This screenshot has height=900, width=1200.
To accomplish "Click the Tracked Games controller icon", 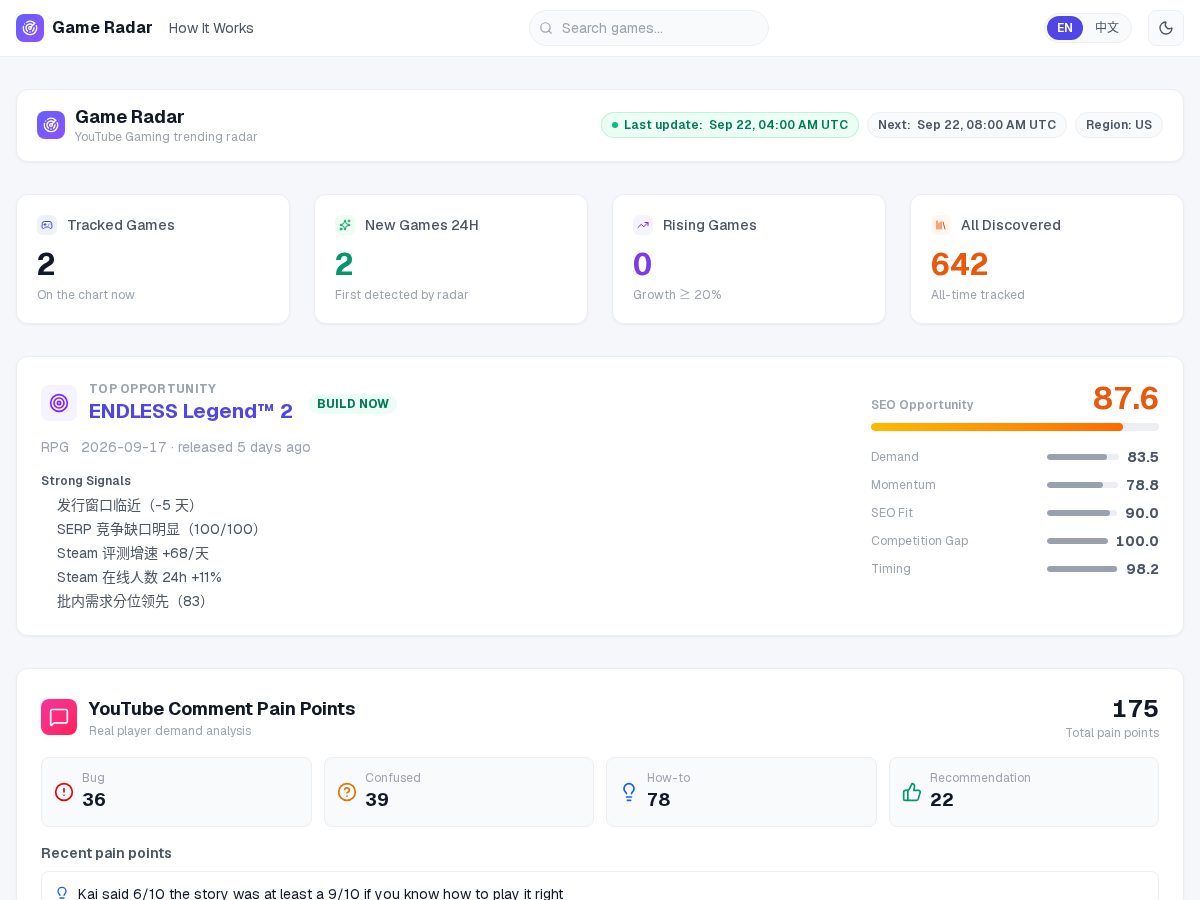I will coord(47,225).
